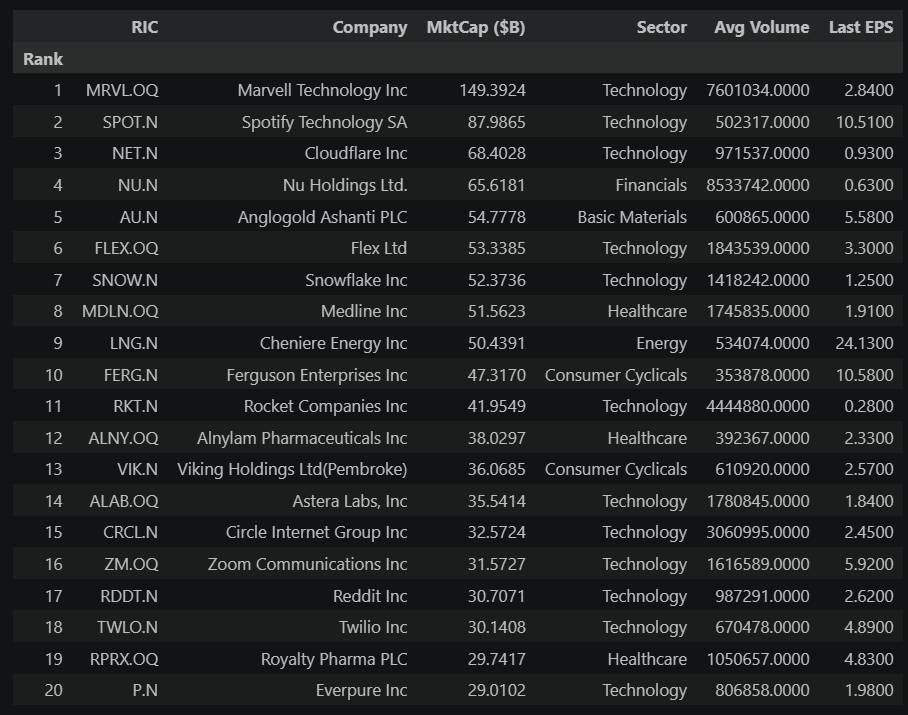Select the FLEX.OQ ticker cell

tap(126, 248)
